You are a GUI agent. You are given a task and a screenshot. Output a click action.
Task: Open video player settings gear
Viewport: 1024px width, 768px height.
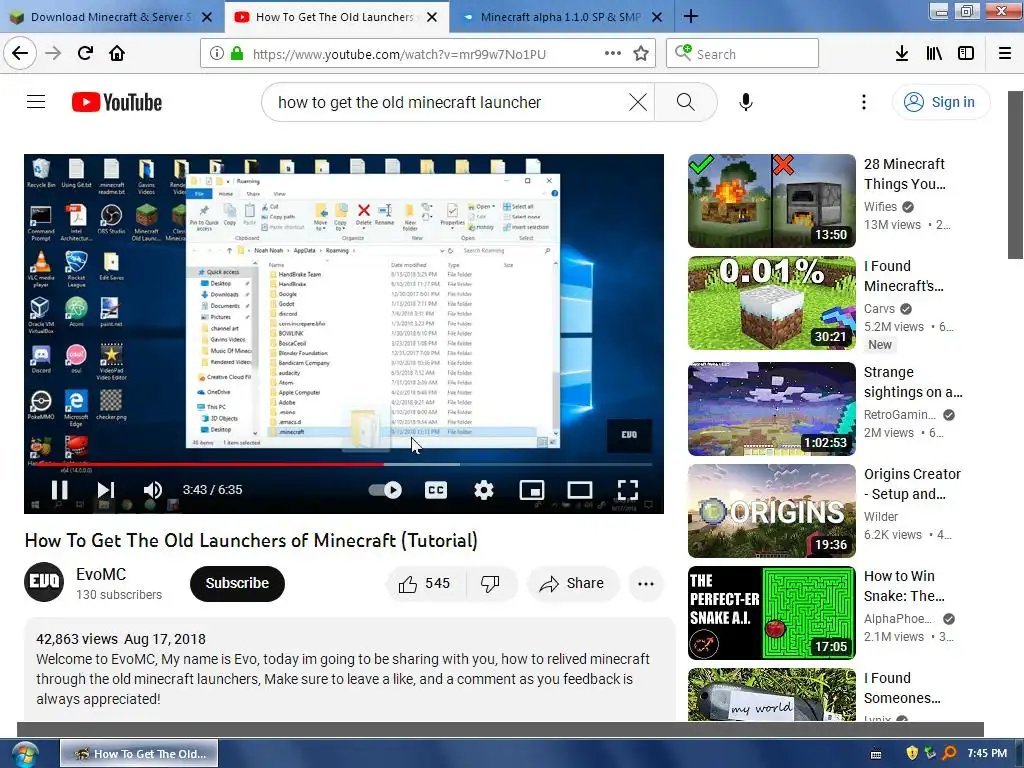coord(483,490)
